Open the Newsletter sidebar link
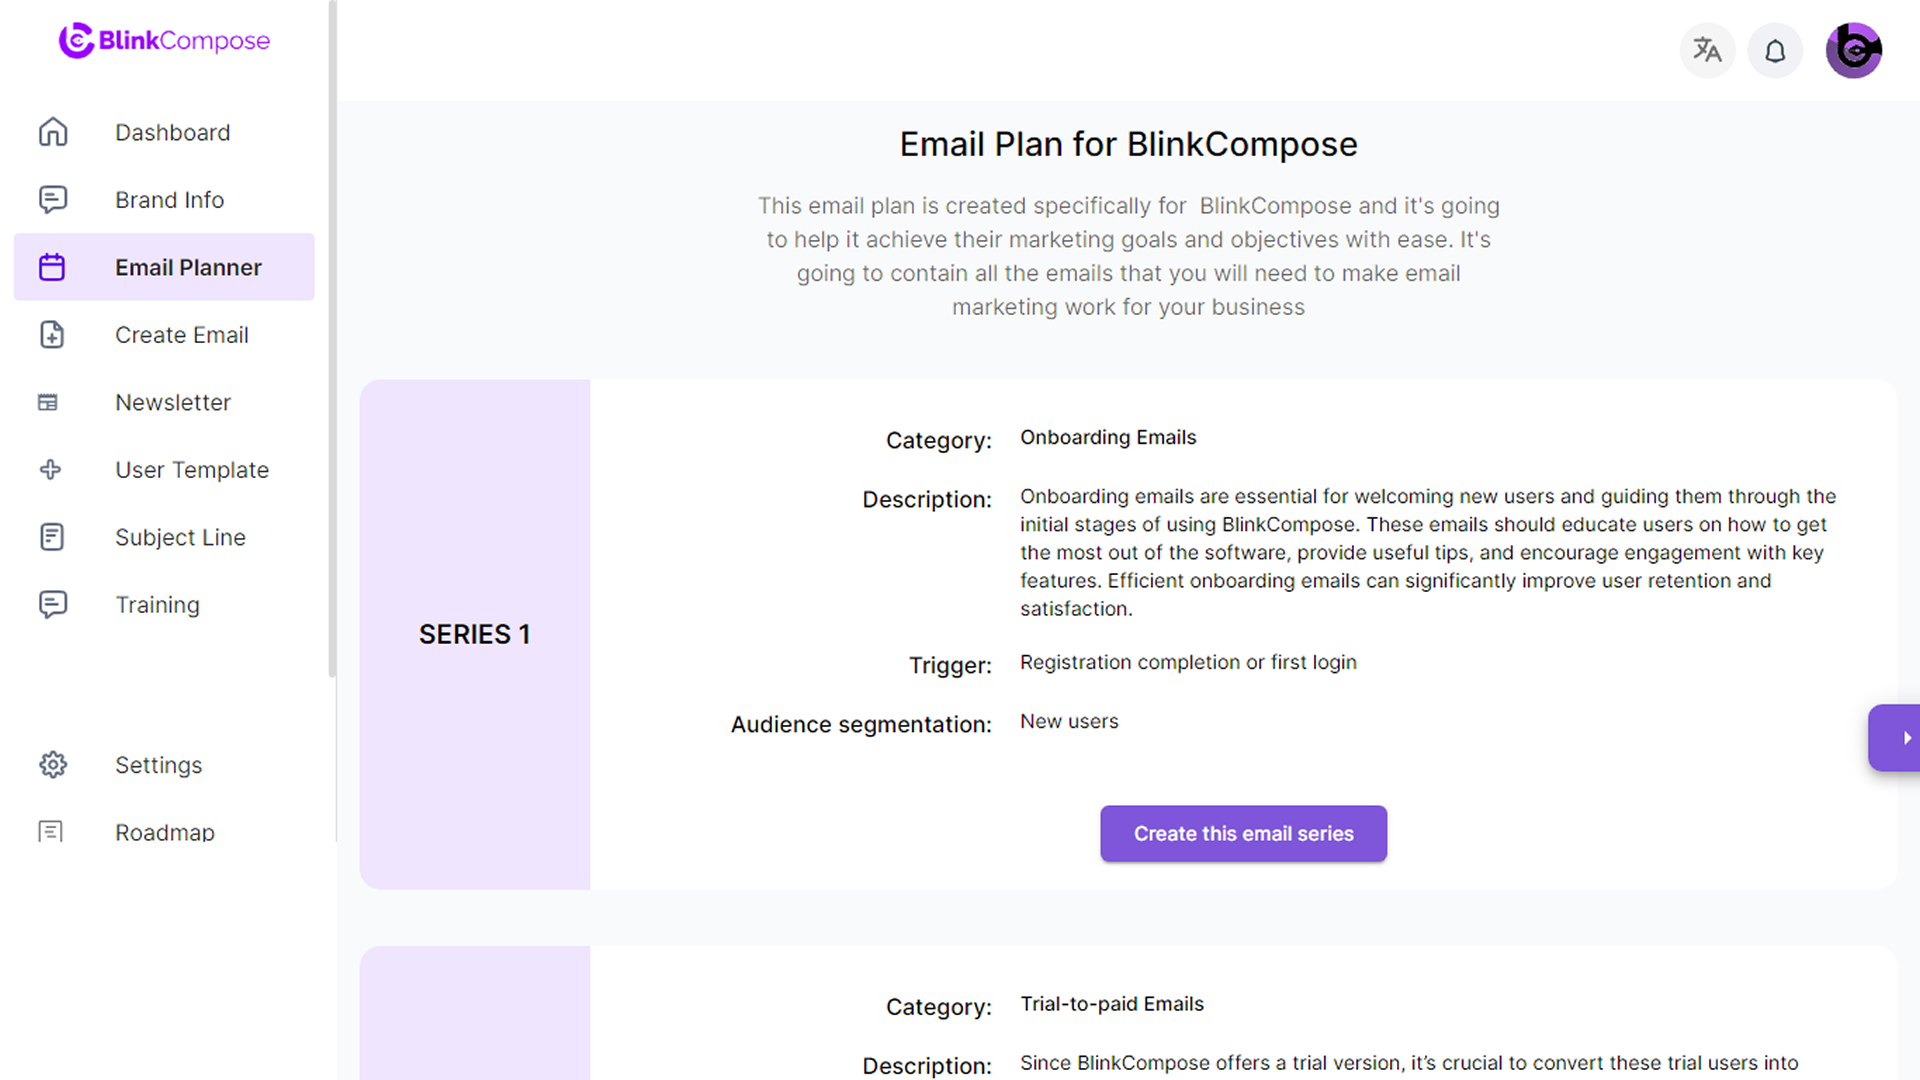The height and width of the screenshot is (1080, 1920). pos(173,402)
